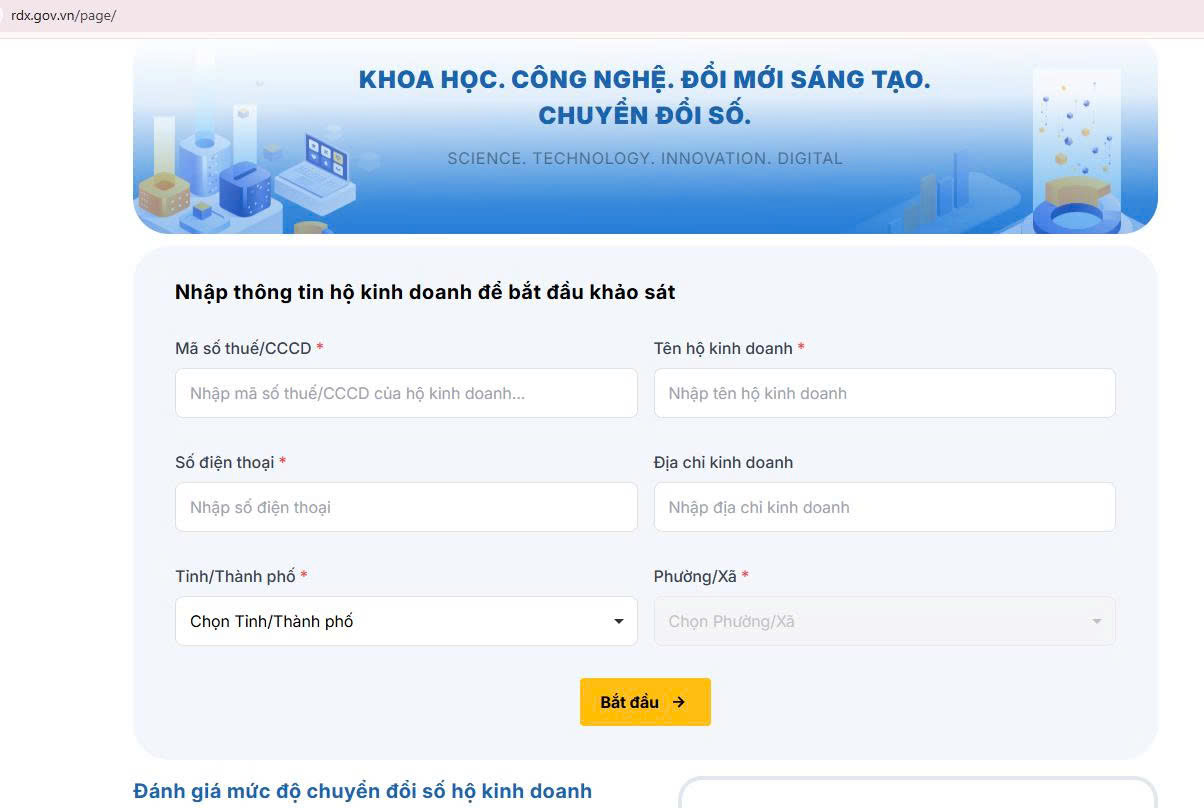
Task: Click the Bắt đầu button
Action: click(x=645, y=702)
